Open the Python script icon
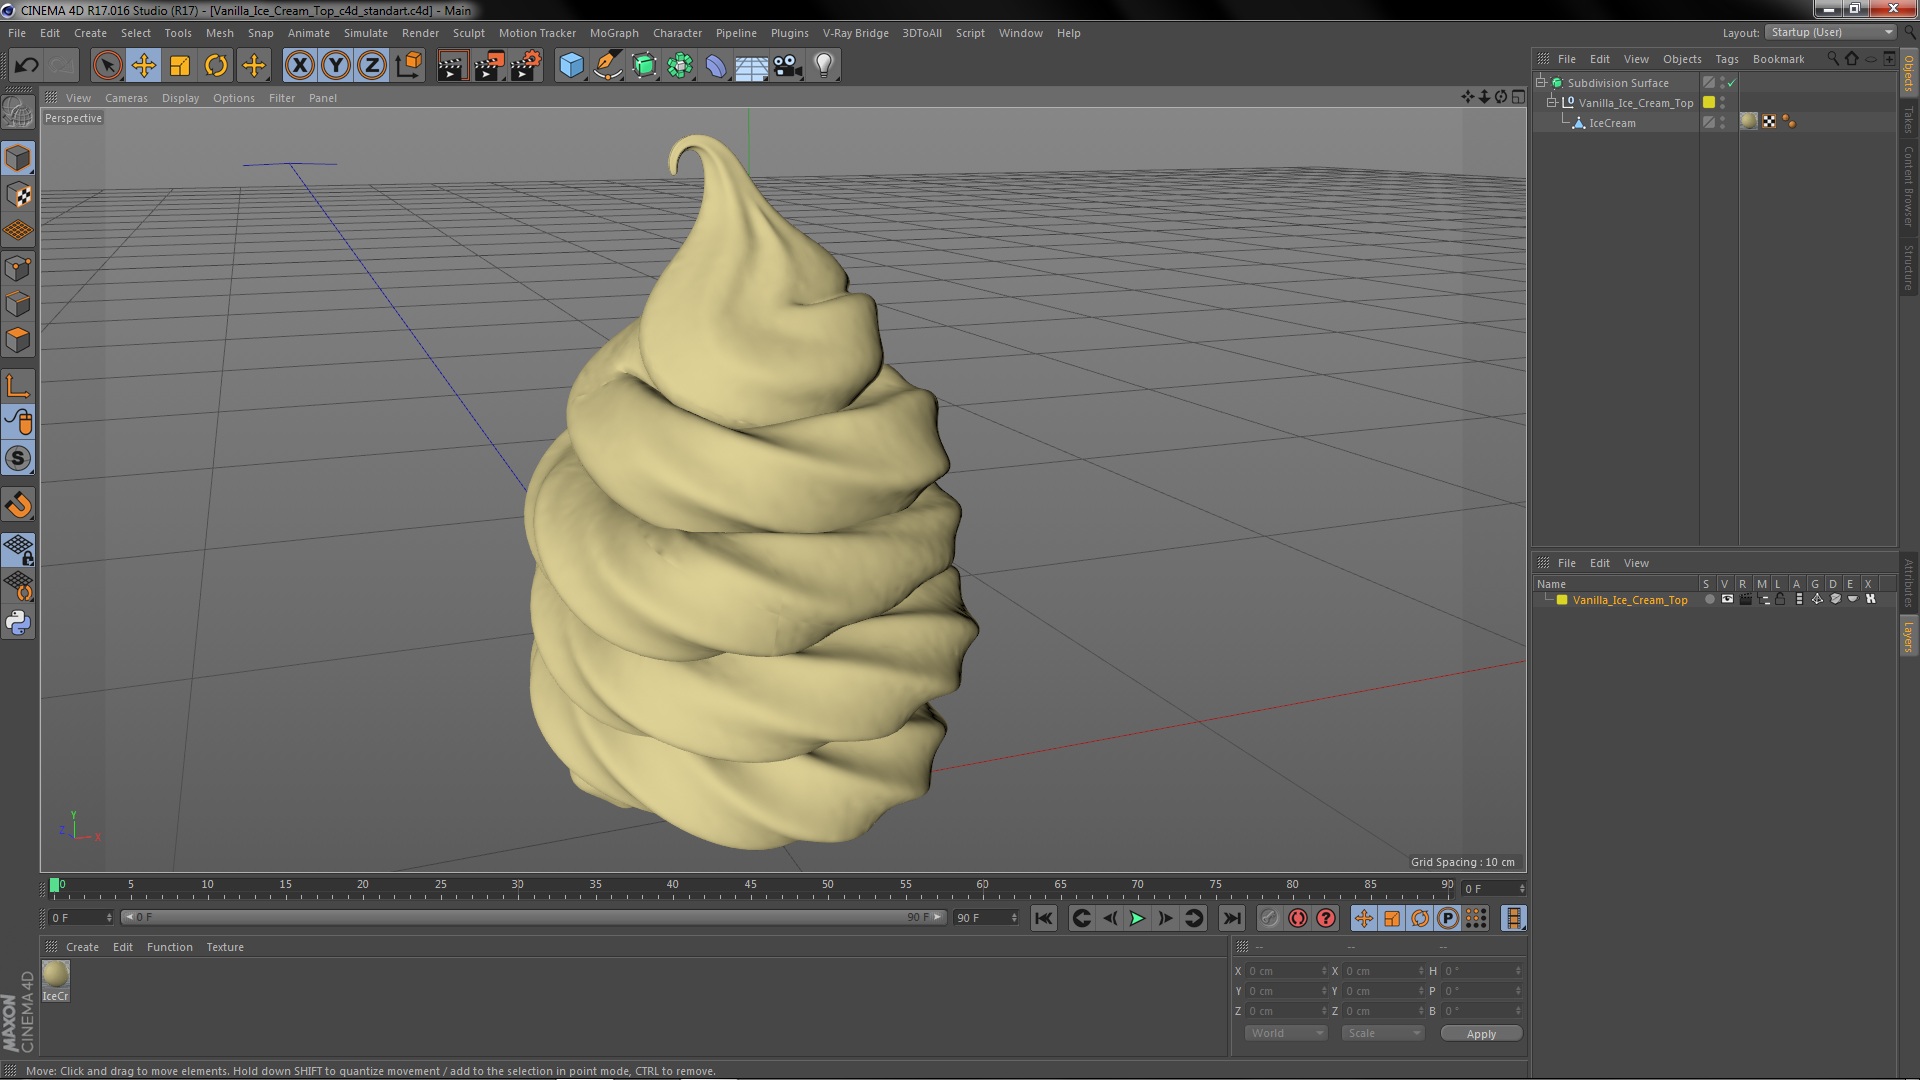This screenshot has height=1080, width=1920. 18,623
